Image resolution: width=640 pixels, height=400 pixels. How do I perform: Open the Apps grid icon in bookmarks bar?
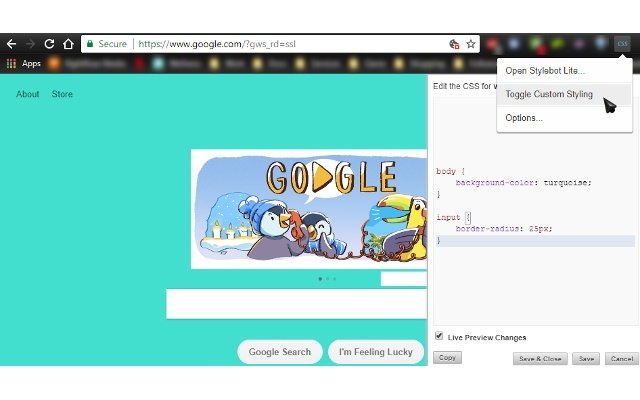[11, 64]
